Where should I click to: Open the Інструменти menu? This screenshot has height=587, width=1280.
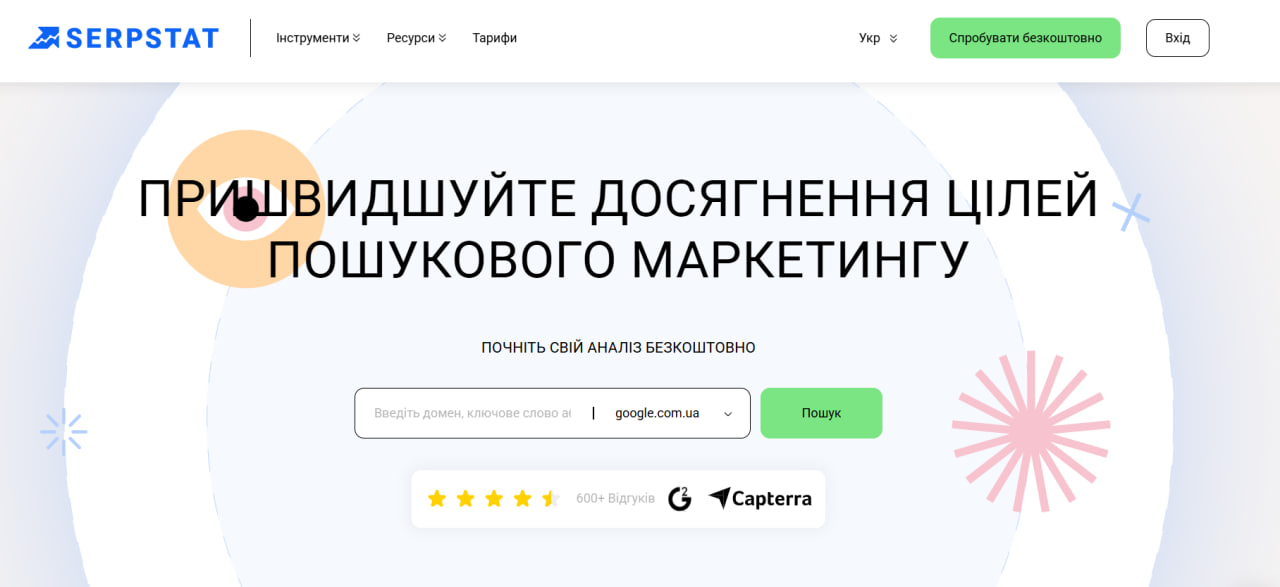[x=318, y=38]
